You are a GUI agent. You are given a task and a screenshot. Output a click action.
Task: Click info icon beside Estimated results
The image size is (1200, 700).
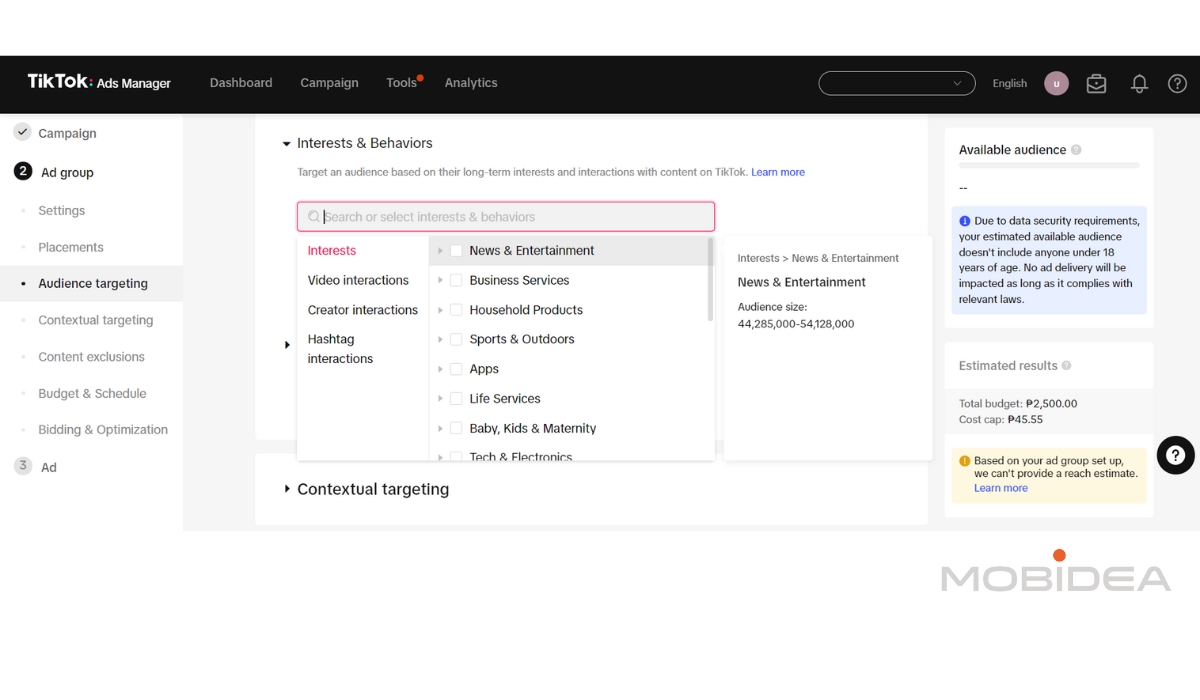[x=1066, y=366]
